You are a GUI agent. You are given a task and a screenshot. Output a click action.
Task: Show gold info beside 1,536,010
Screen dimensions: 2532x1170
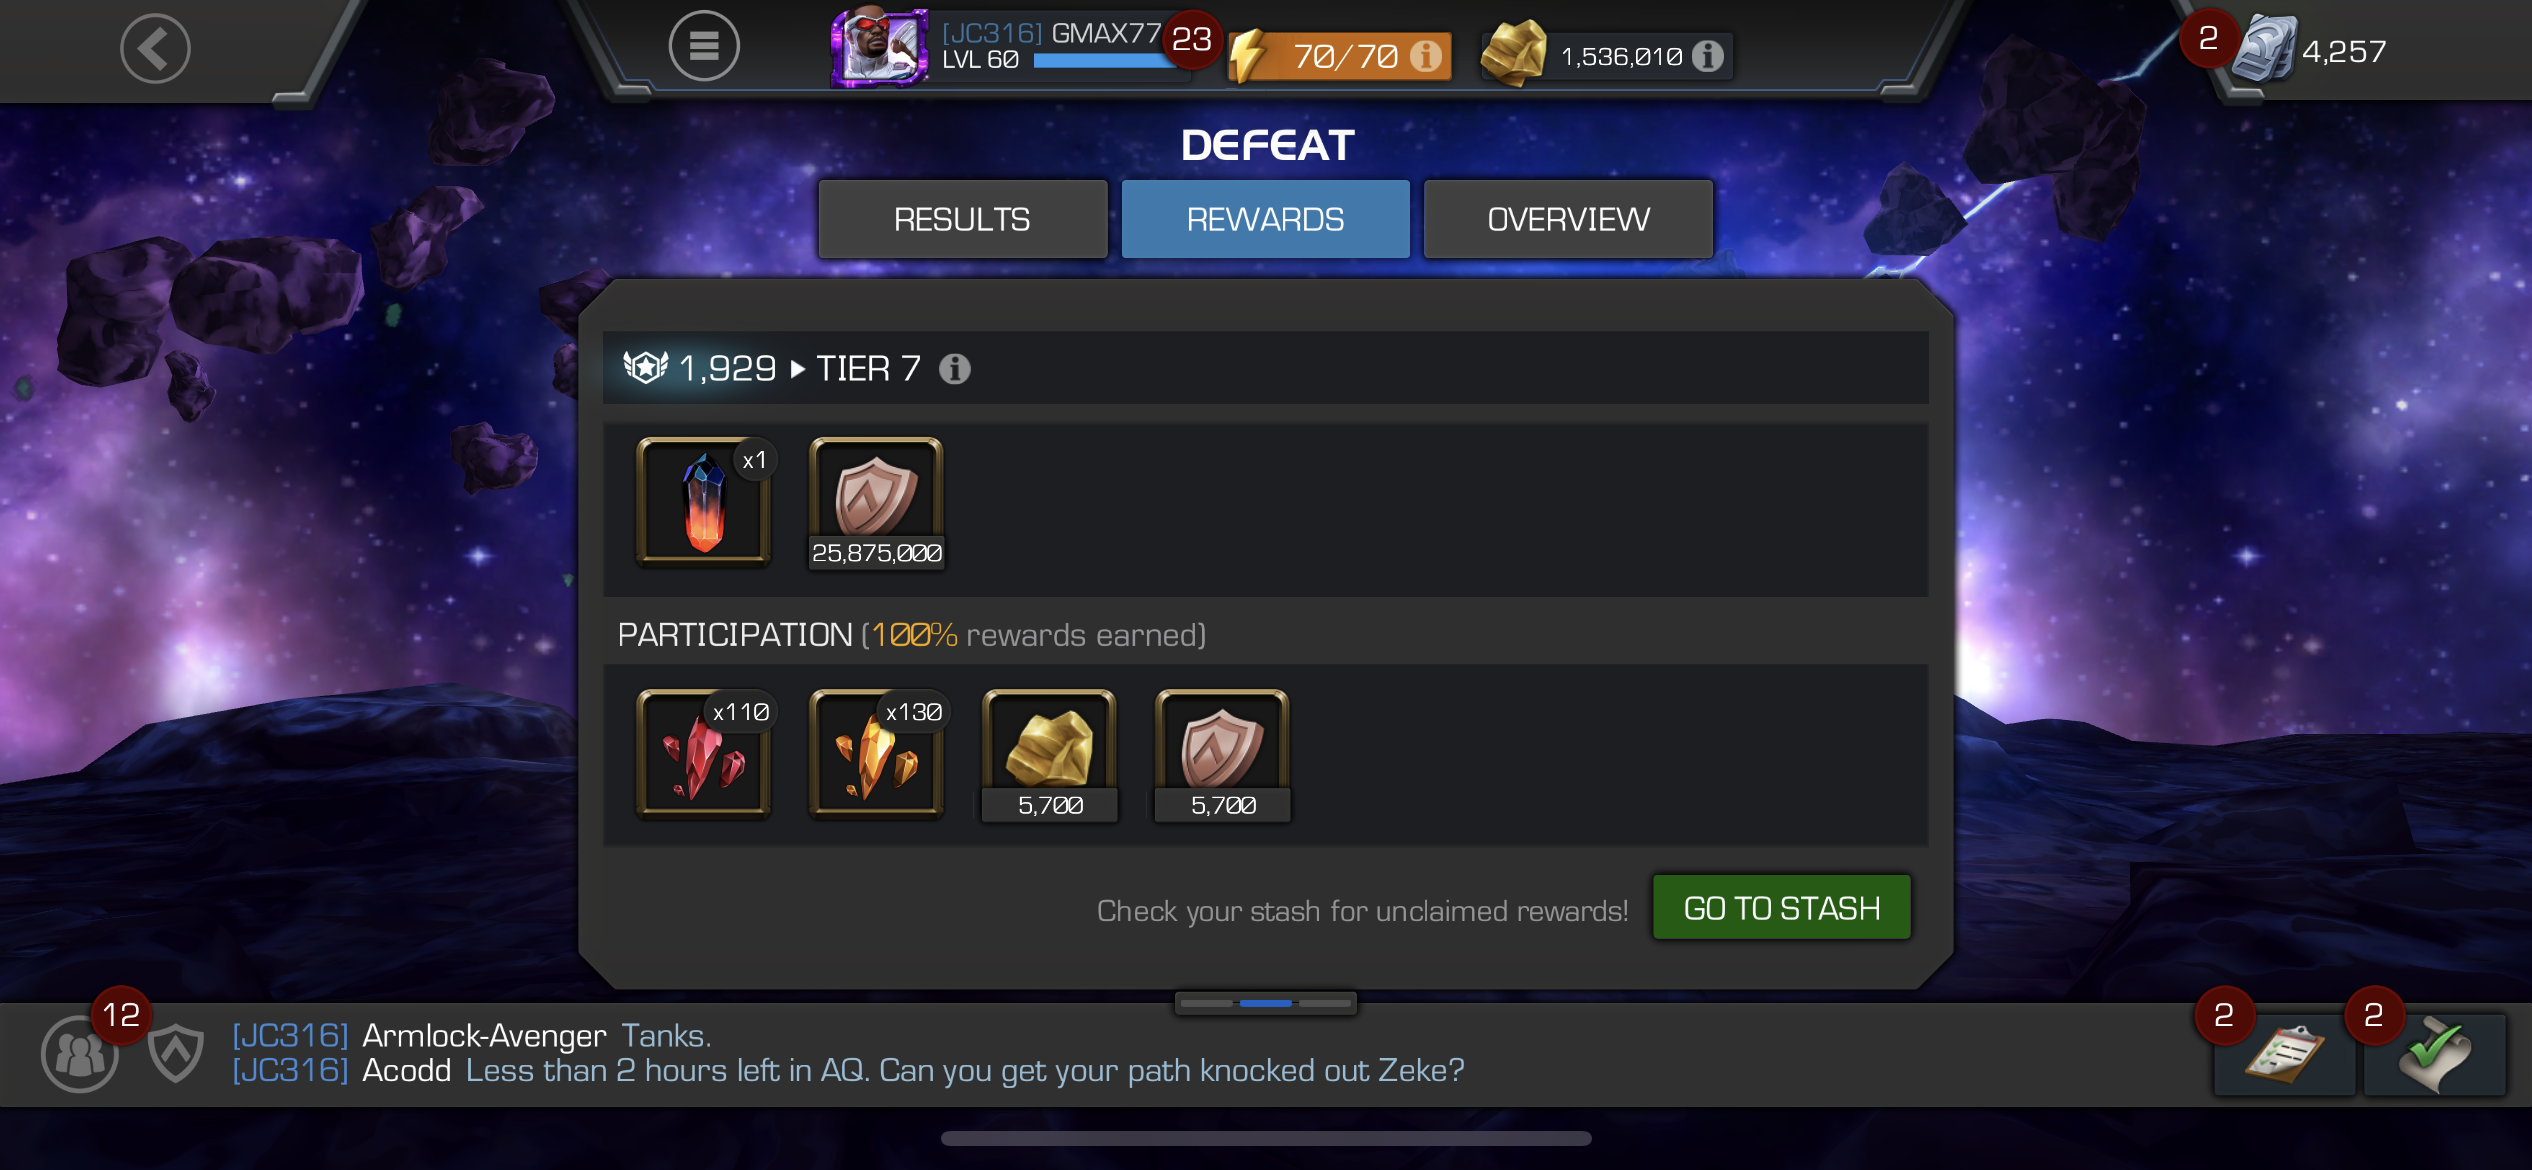pyautogui.click(x=1708, y=56)
